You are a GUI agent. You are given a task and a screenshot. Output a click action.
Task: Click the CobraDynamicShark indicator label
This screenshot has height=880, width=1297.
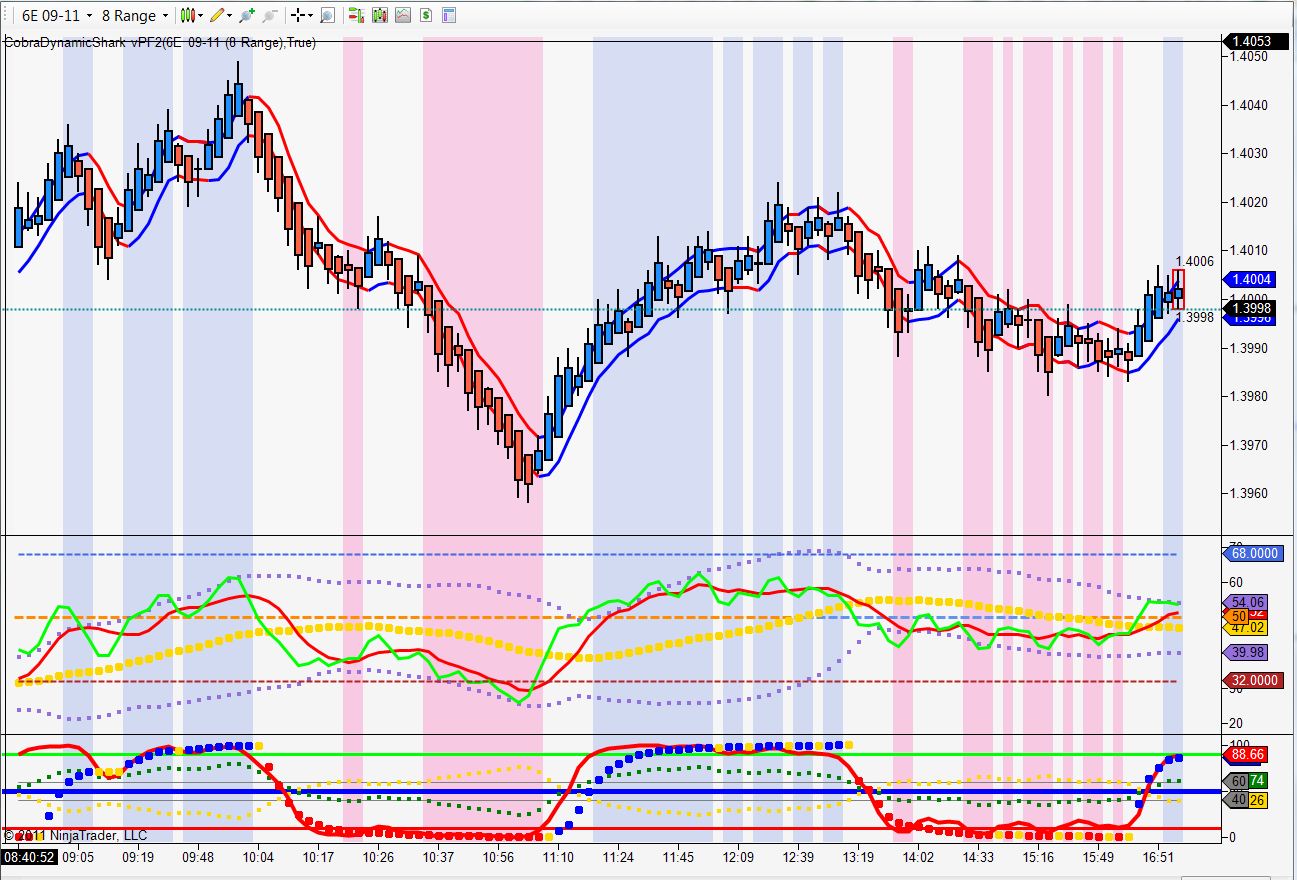159,42
